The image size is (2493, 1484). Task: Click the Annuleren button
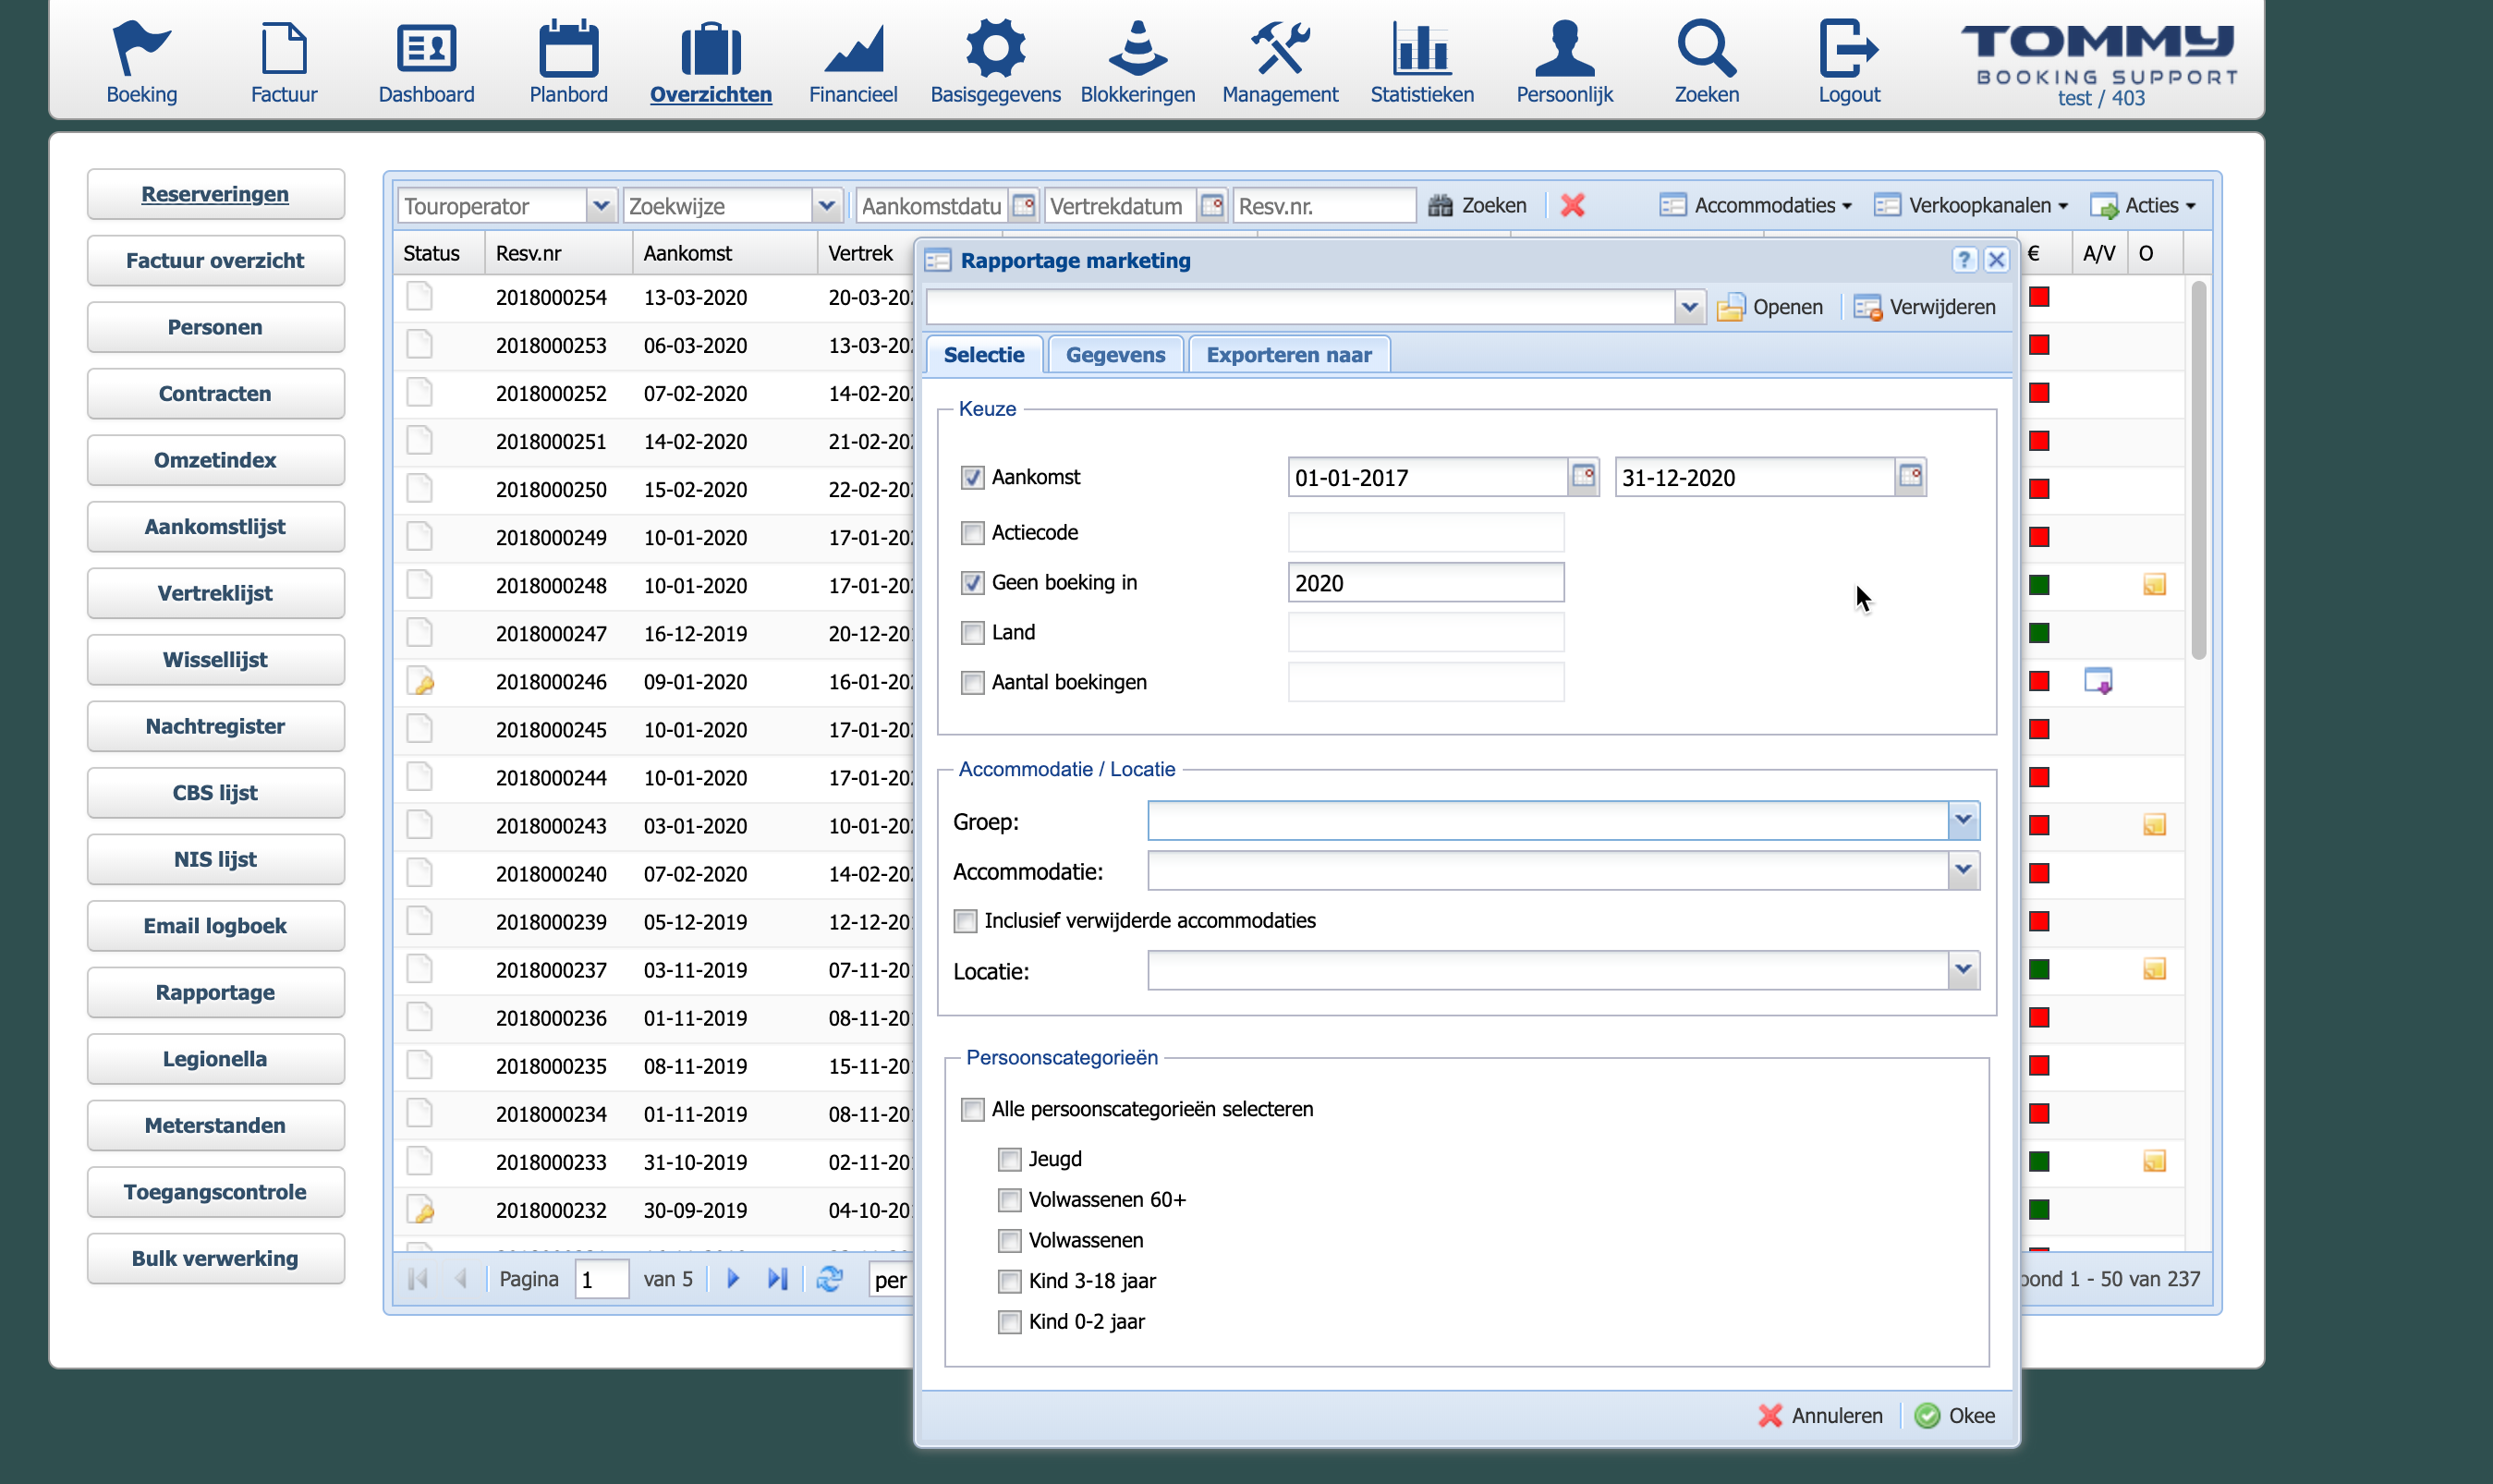click(1821, 1415)
